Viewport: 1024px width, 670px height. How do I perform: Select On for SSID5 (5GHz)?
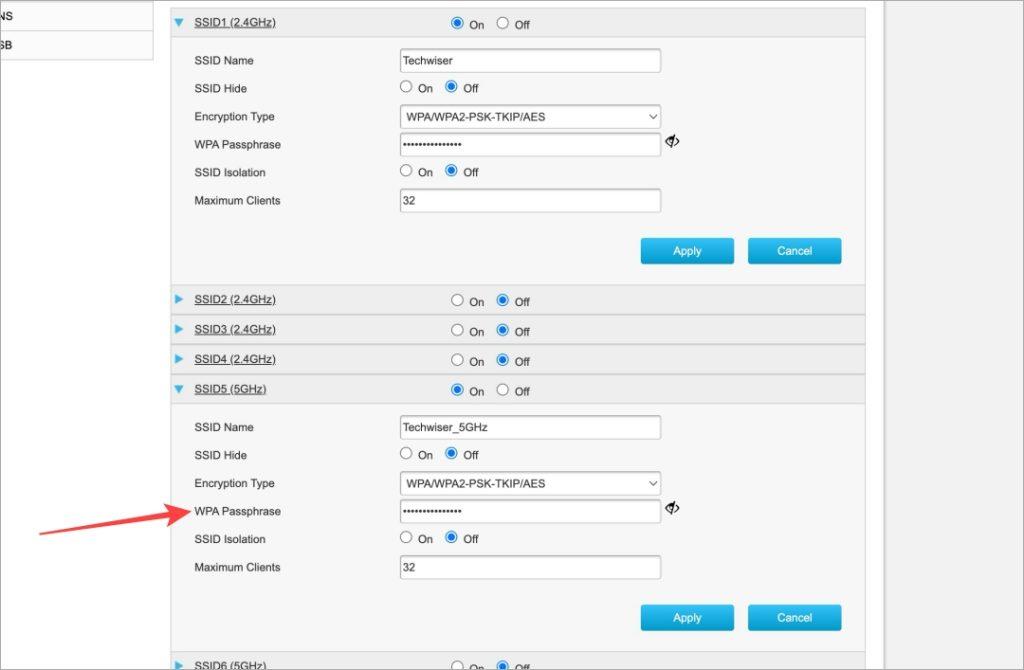pos(457,390)
